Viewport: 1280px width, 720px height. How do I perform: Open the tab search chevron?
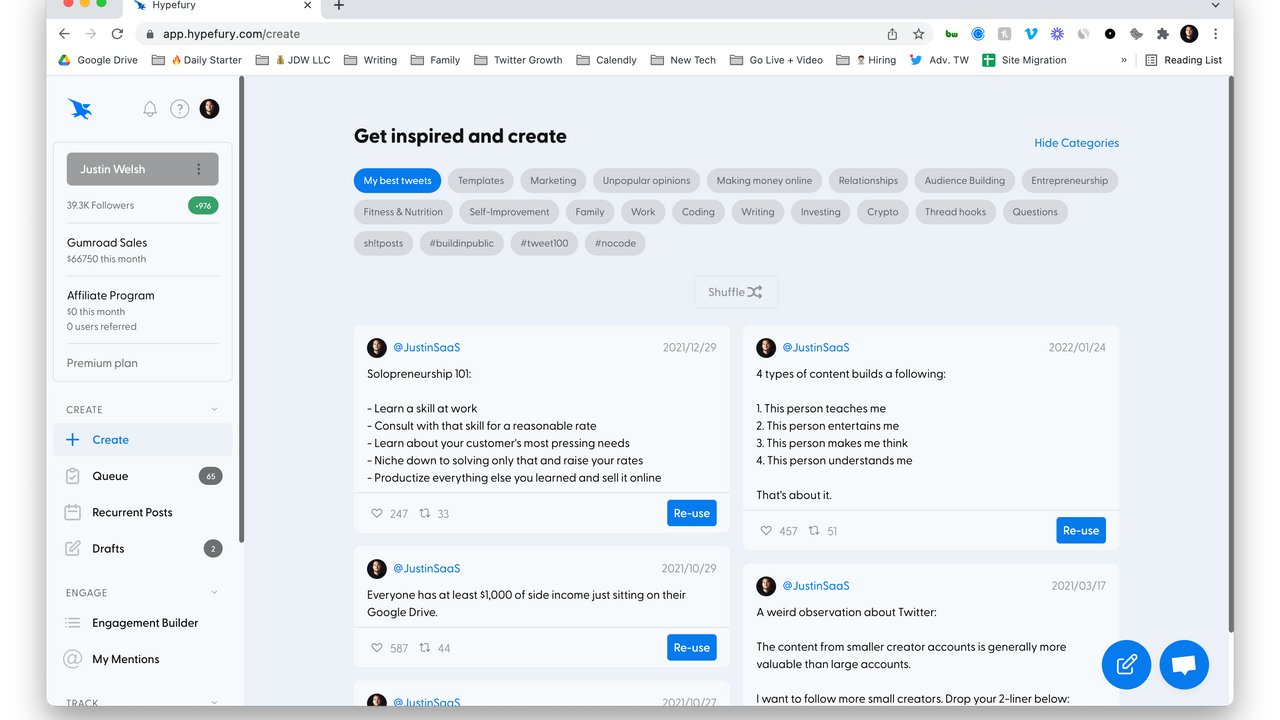click(x=1215, y=6)
